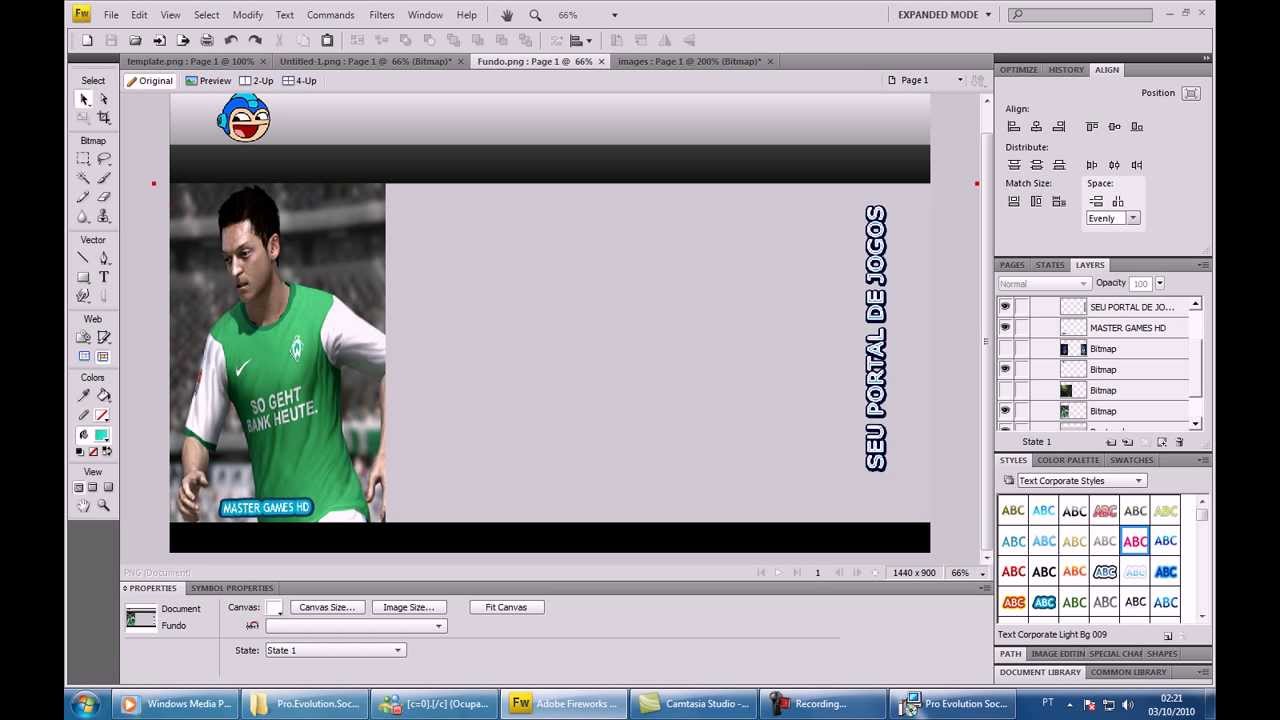Click the Fit Canvas button
1280x720 pixels.
click(x=506, y=607)
